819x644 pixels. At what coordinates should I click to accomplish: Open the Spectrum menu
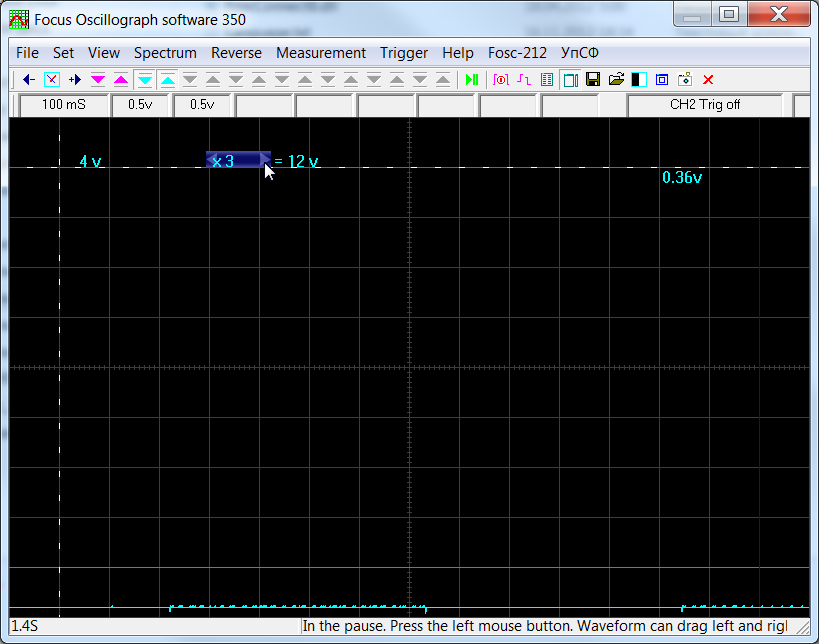[165, 53]
